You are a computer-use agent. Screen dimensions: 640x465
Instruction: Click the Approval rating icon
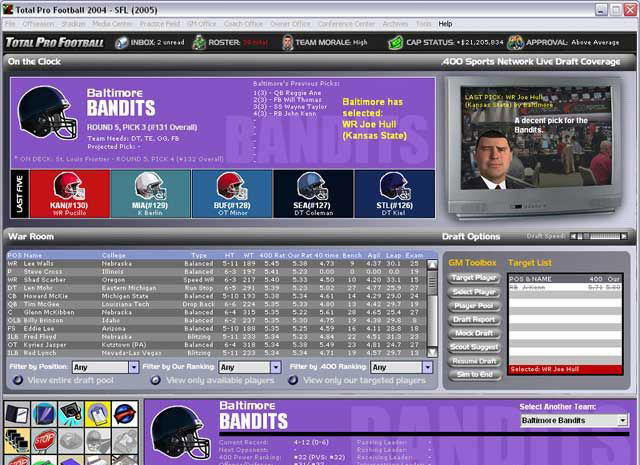515,43
